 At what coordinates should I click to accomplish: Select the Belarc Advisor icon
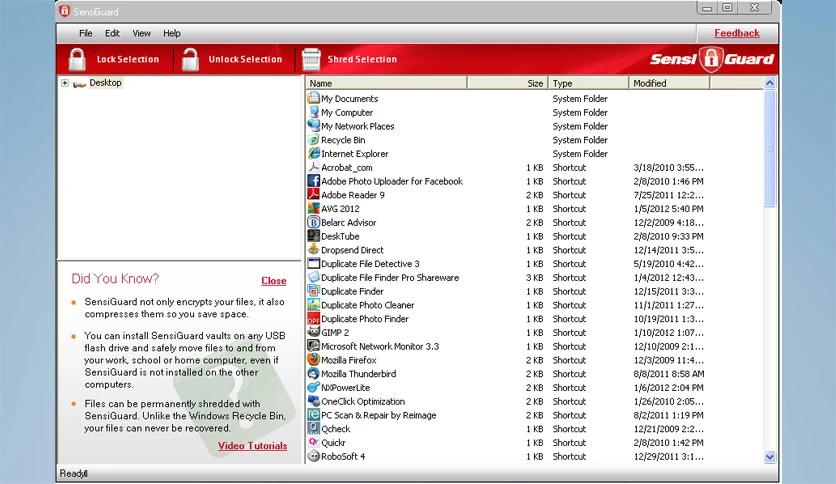pyautogui.click(x=314, y=222)
